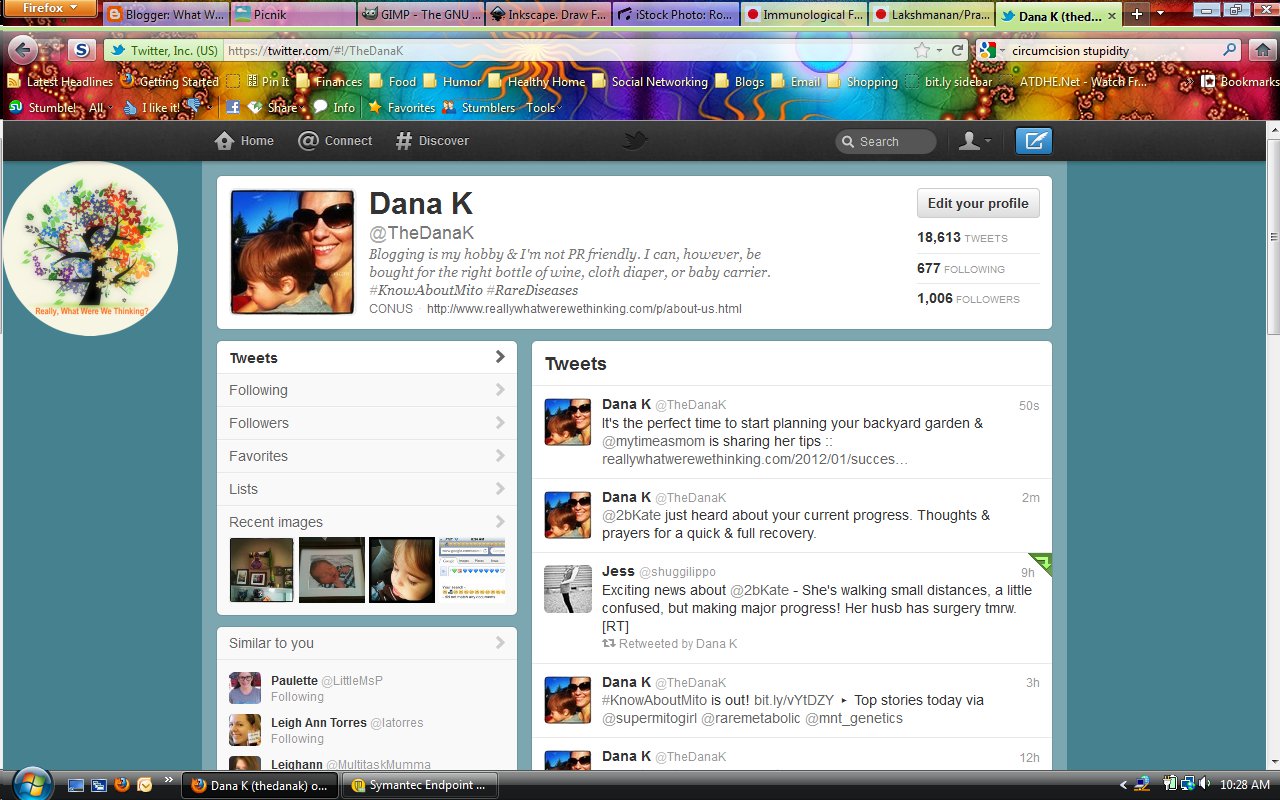The image size is (1280, 800).
Task: Toggle following for Leigh Ann Torres
Action: [x=297, y=738]
